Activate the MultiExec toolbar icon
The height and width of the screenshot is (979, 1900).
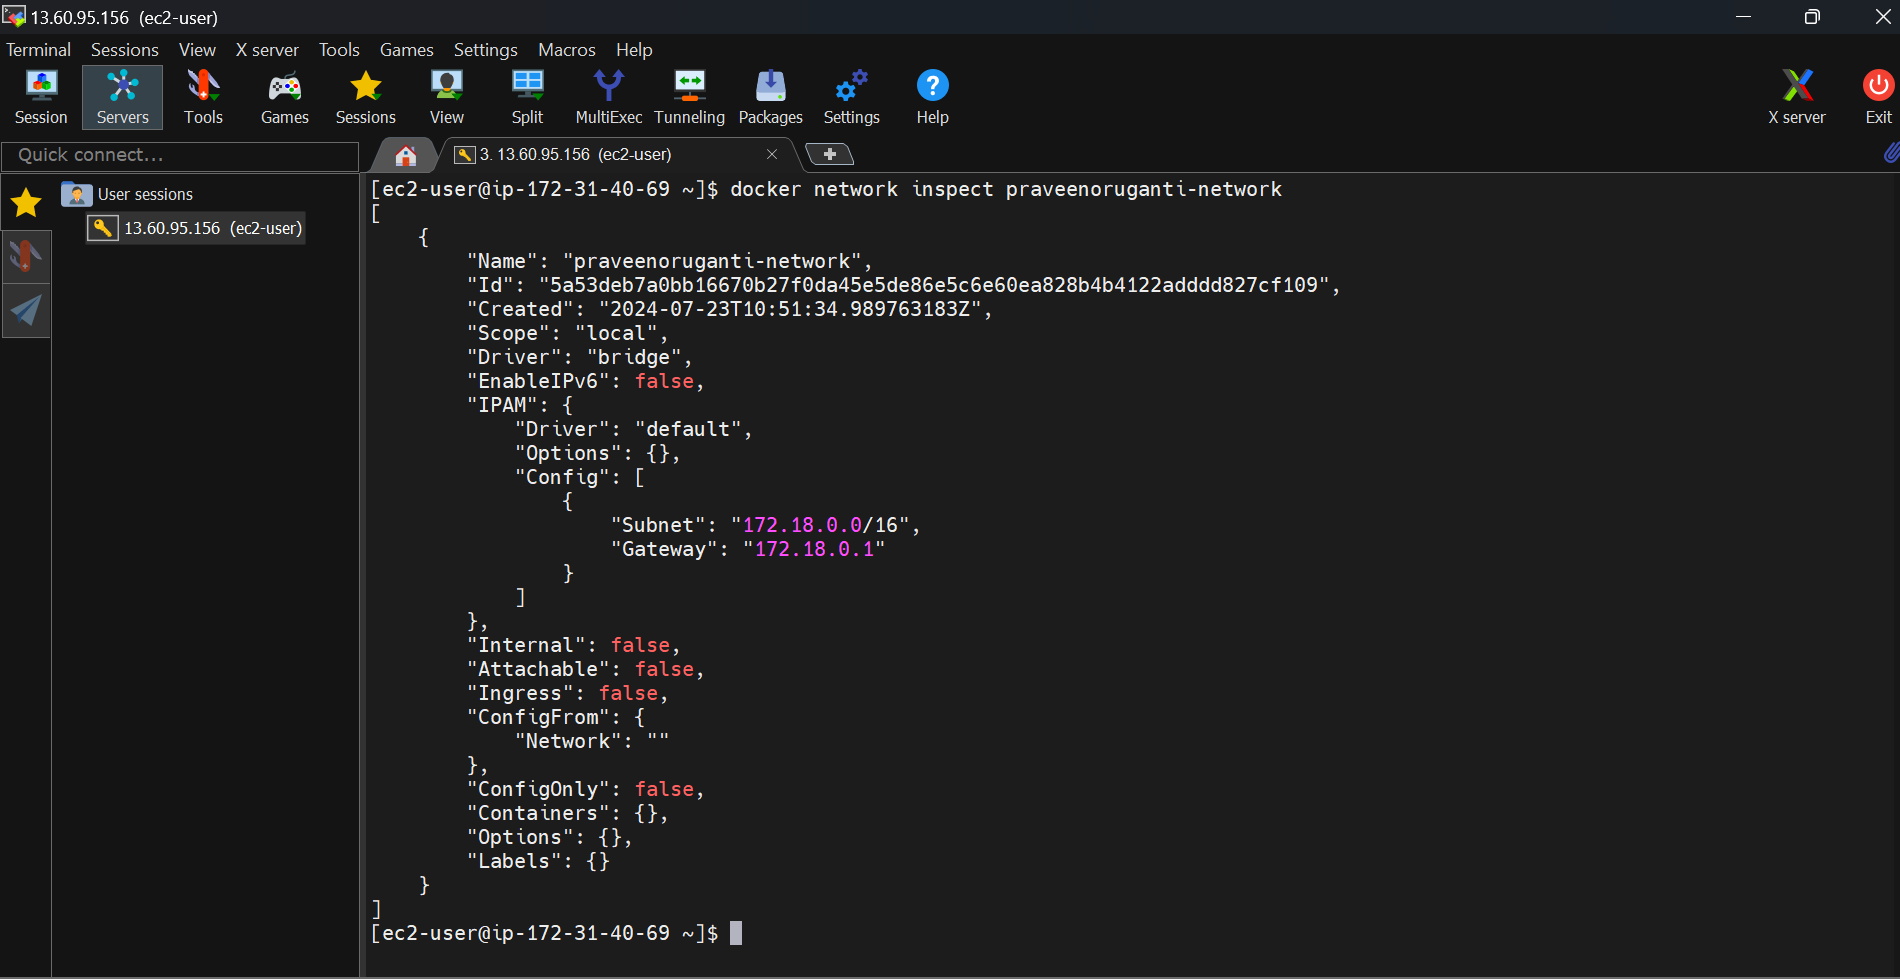608,97
